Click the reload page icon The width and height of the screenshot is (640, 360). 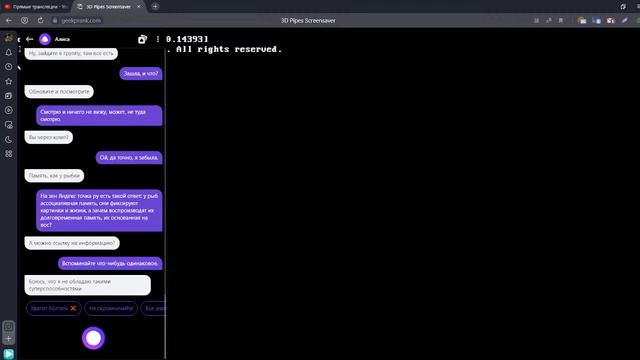pos(40,20)
